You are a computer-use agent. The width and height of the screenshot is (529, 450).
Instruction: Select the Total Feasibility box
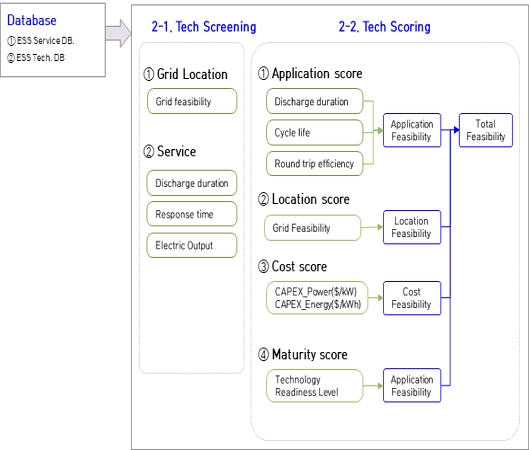(486, 130)
